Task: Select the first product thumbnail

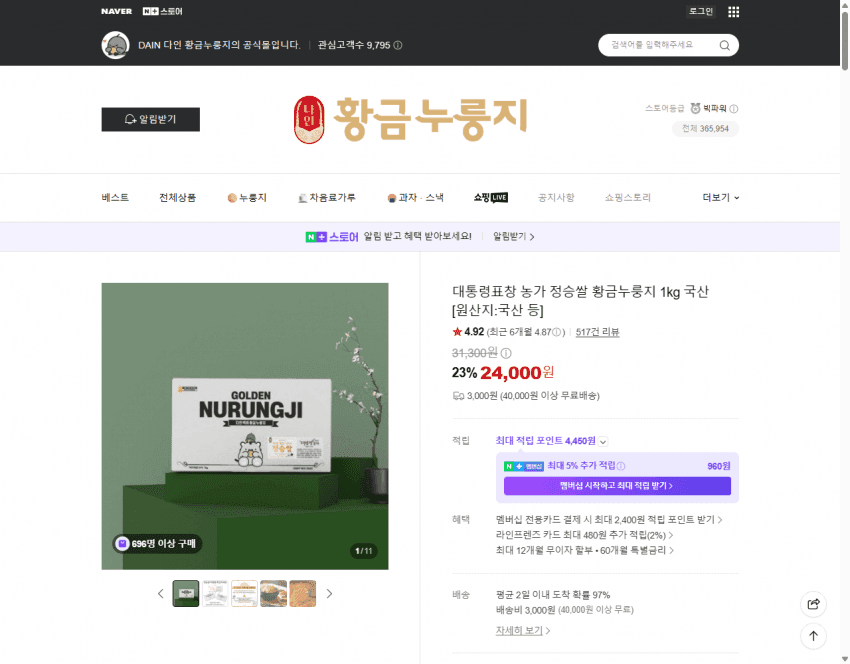Action: click(186, 594)
